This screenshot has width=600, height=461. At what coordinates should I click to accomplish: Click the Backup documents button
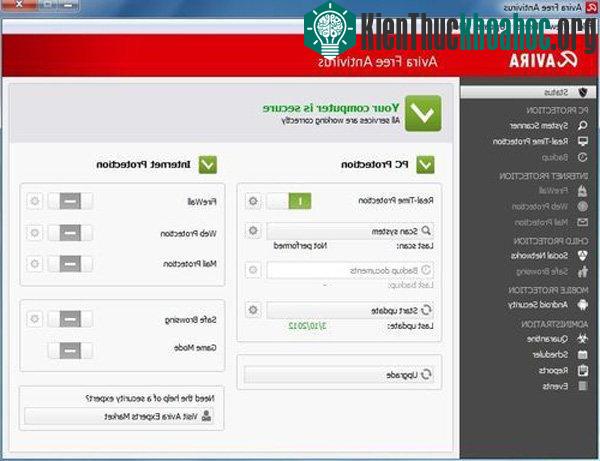point(350,270)
